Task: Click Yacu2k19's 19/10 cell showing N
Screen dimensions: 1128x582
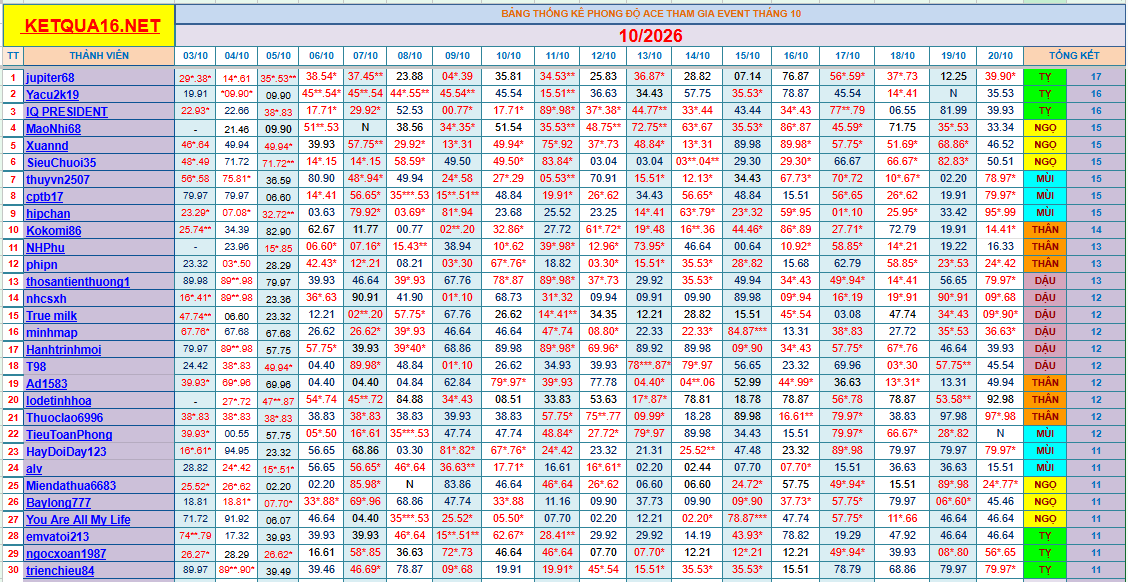Action: 952,94
